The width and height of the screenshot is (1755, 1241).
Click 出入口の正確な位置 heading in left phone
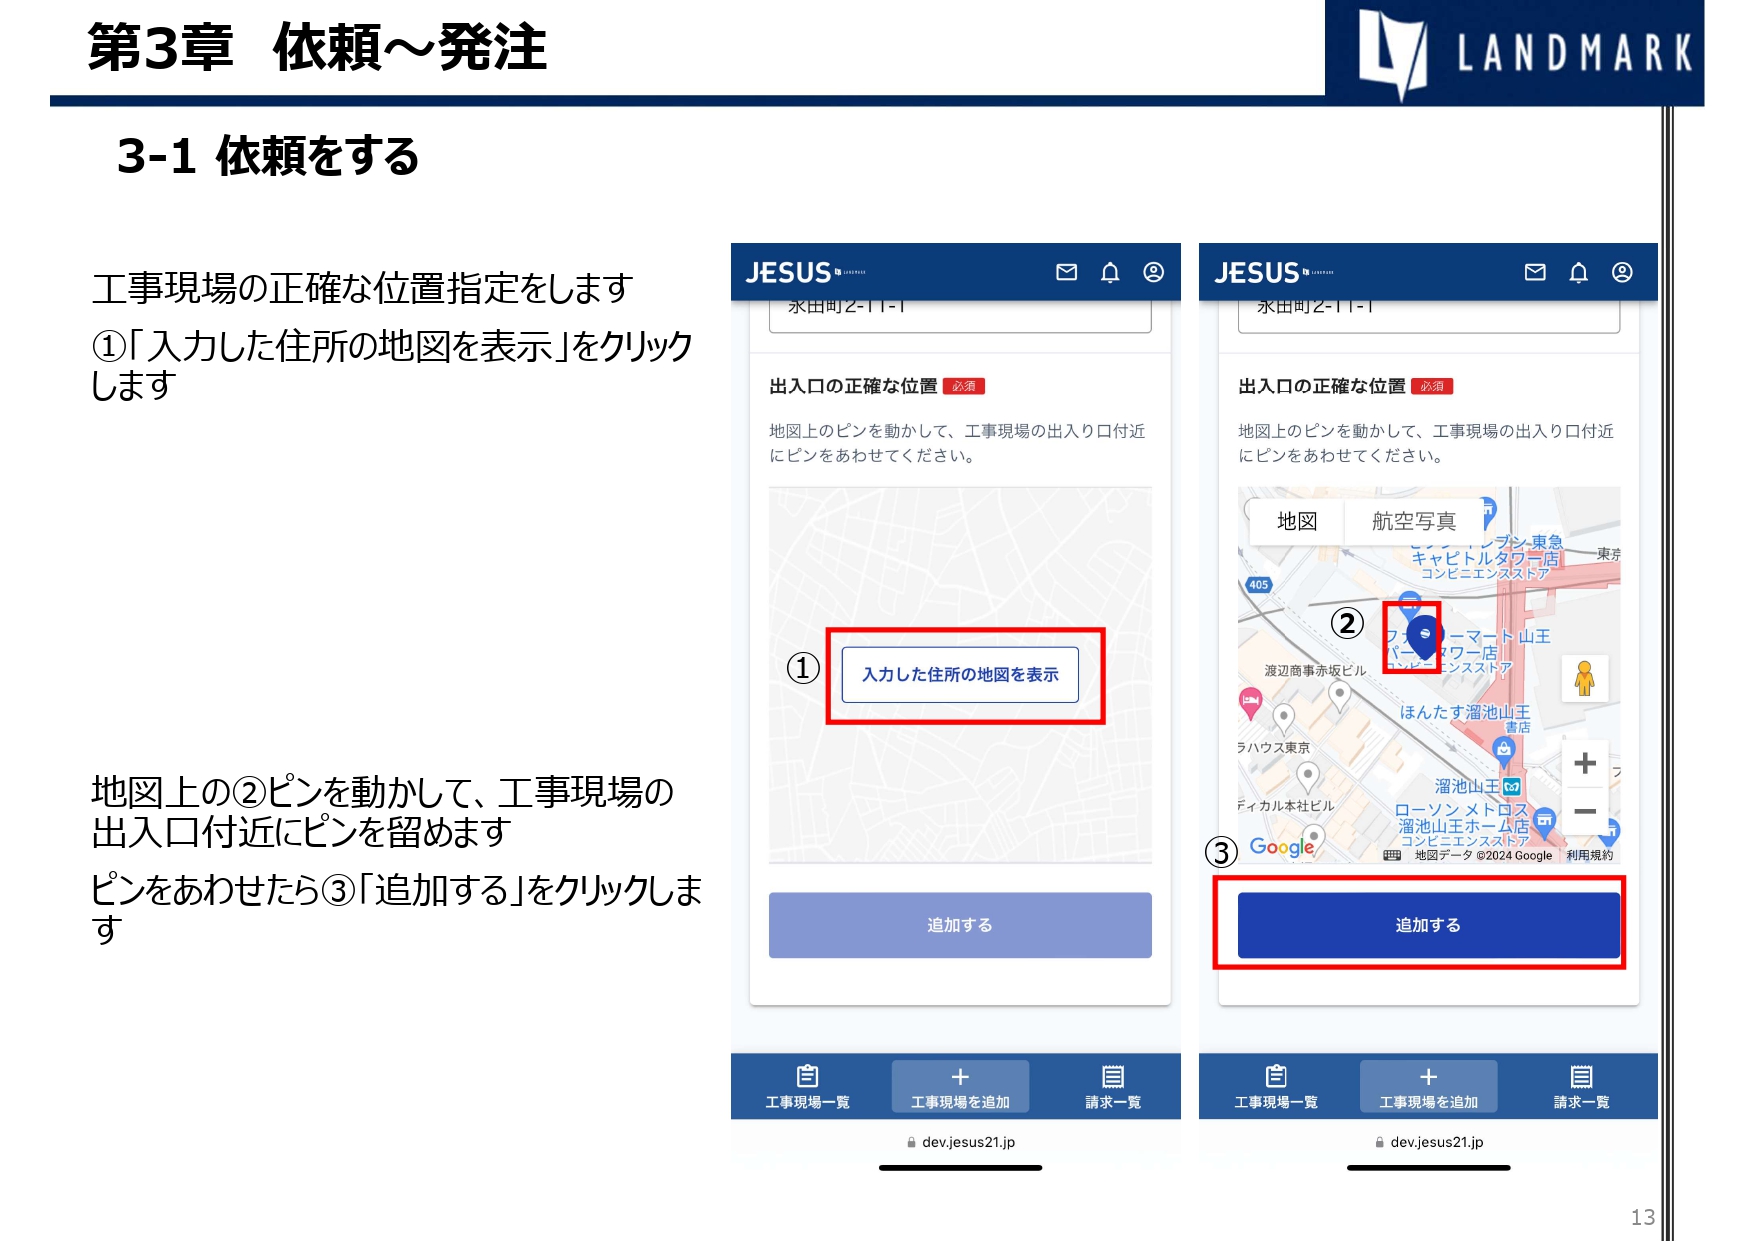[x=853, y=386]
